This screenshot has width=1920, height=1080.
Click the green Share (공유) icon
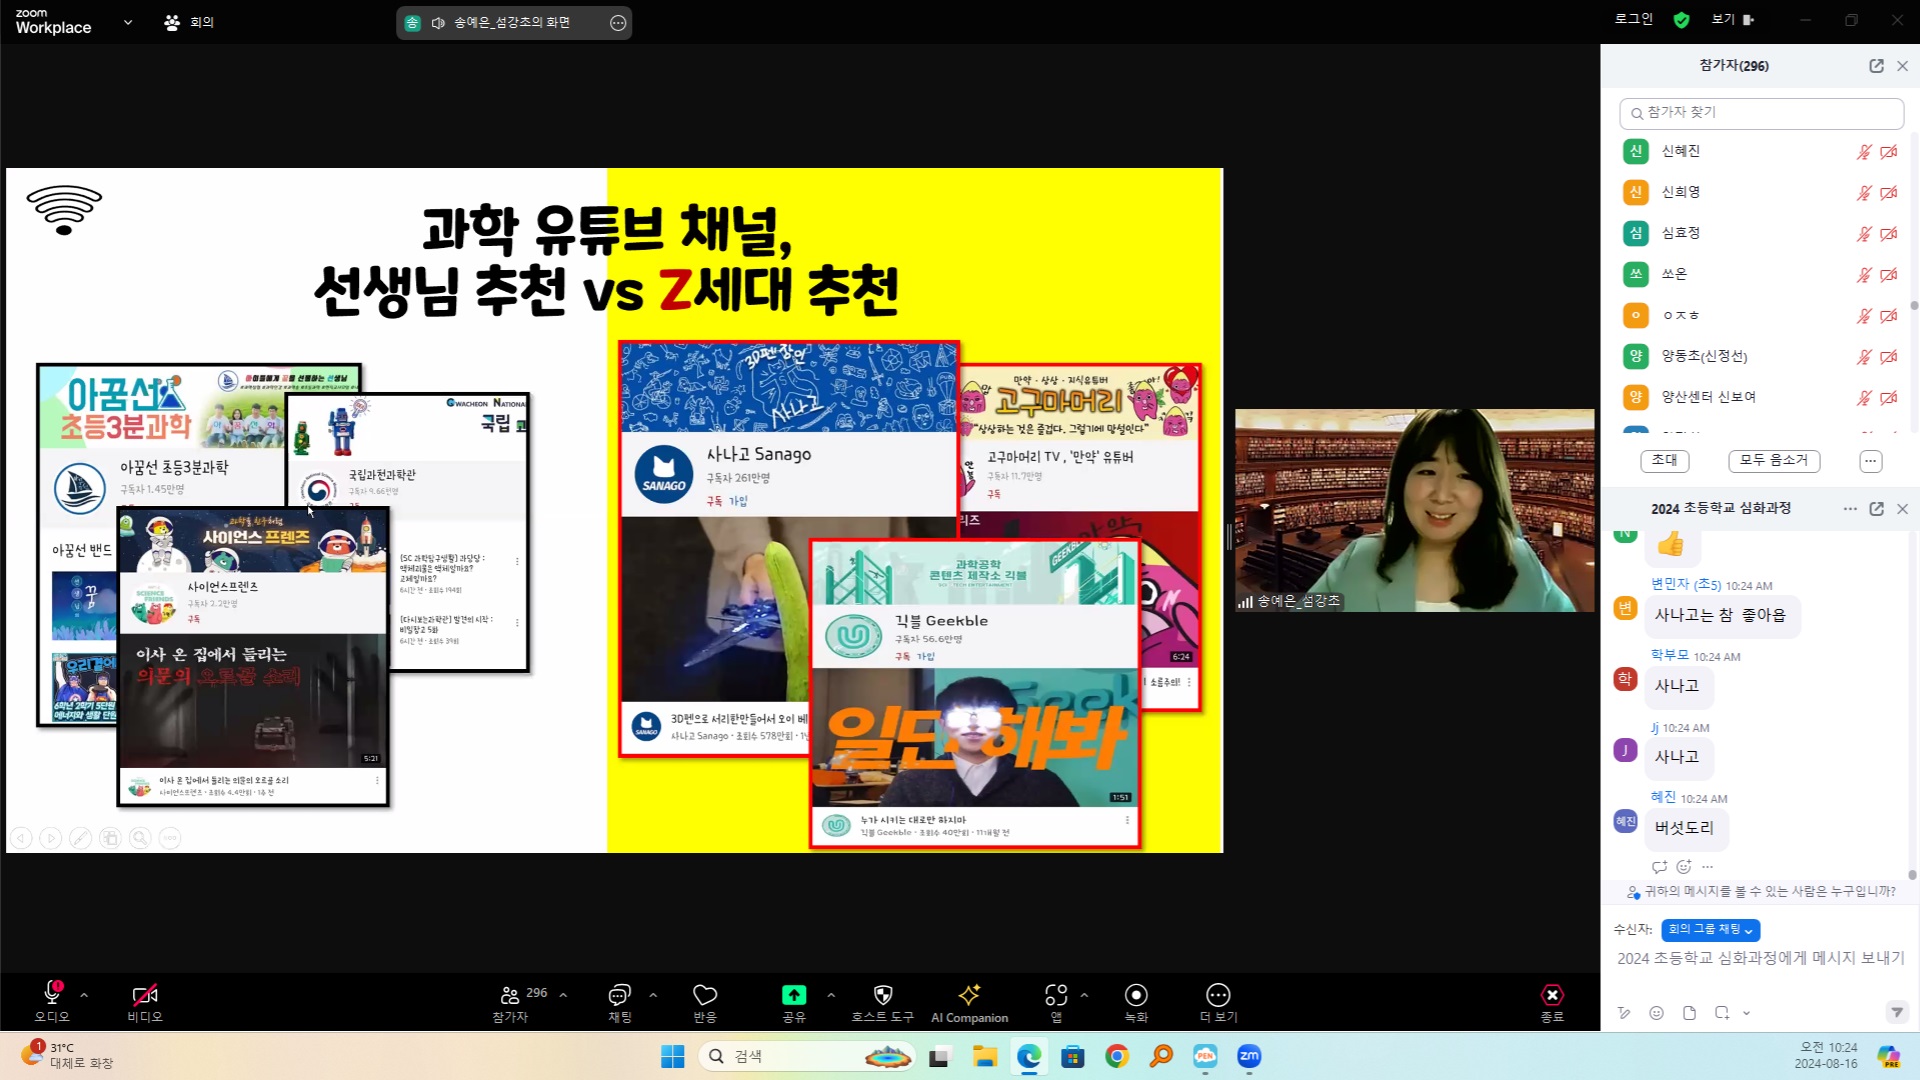794,995
